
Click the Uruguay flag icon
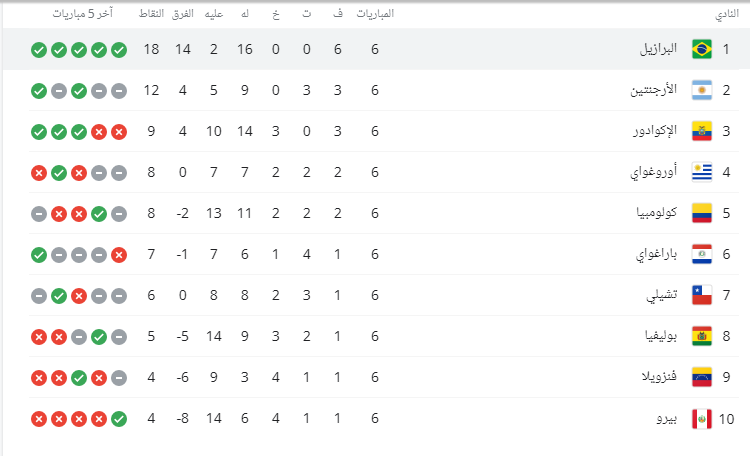coord(701,172)
